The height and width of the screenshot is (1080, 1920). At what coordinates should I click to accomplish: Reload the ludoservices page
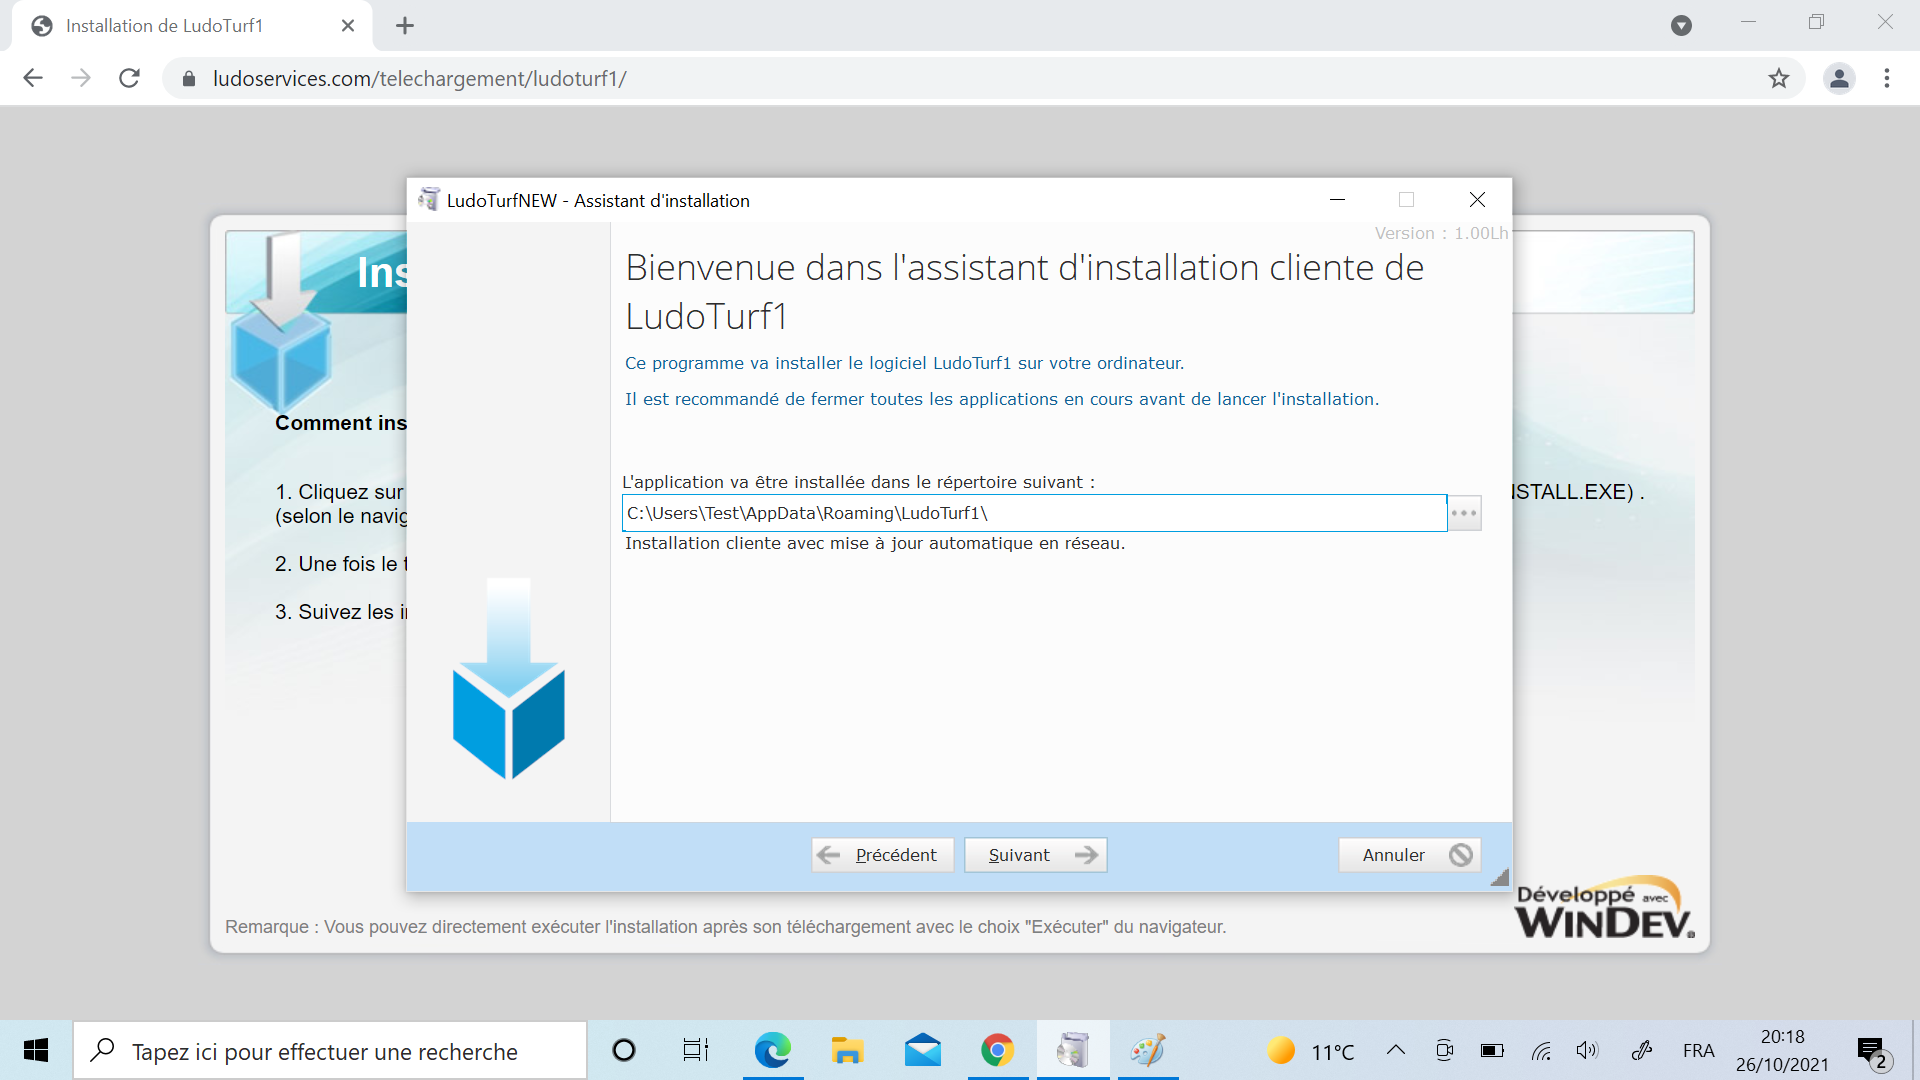tap(129, 78)
